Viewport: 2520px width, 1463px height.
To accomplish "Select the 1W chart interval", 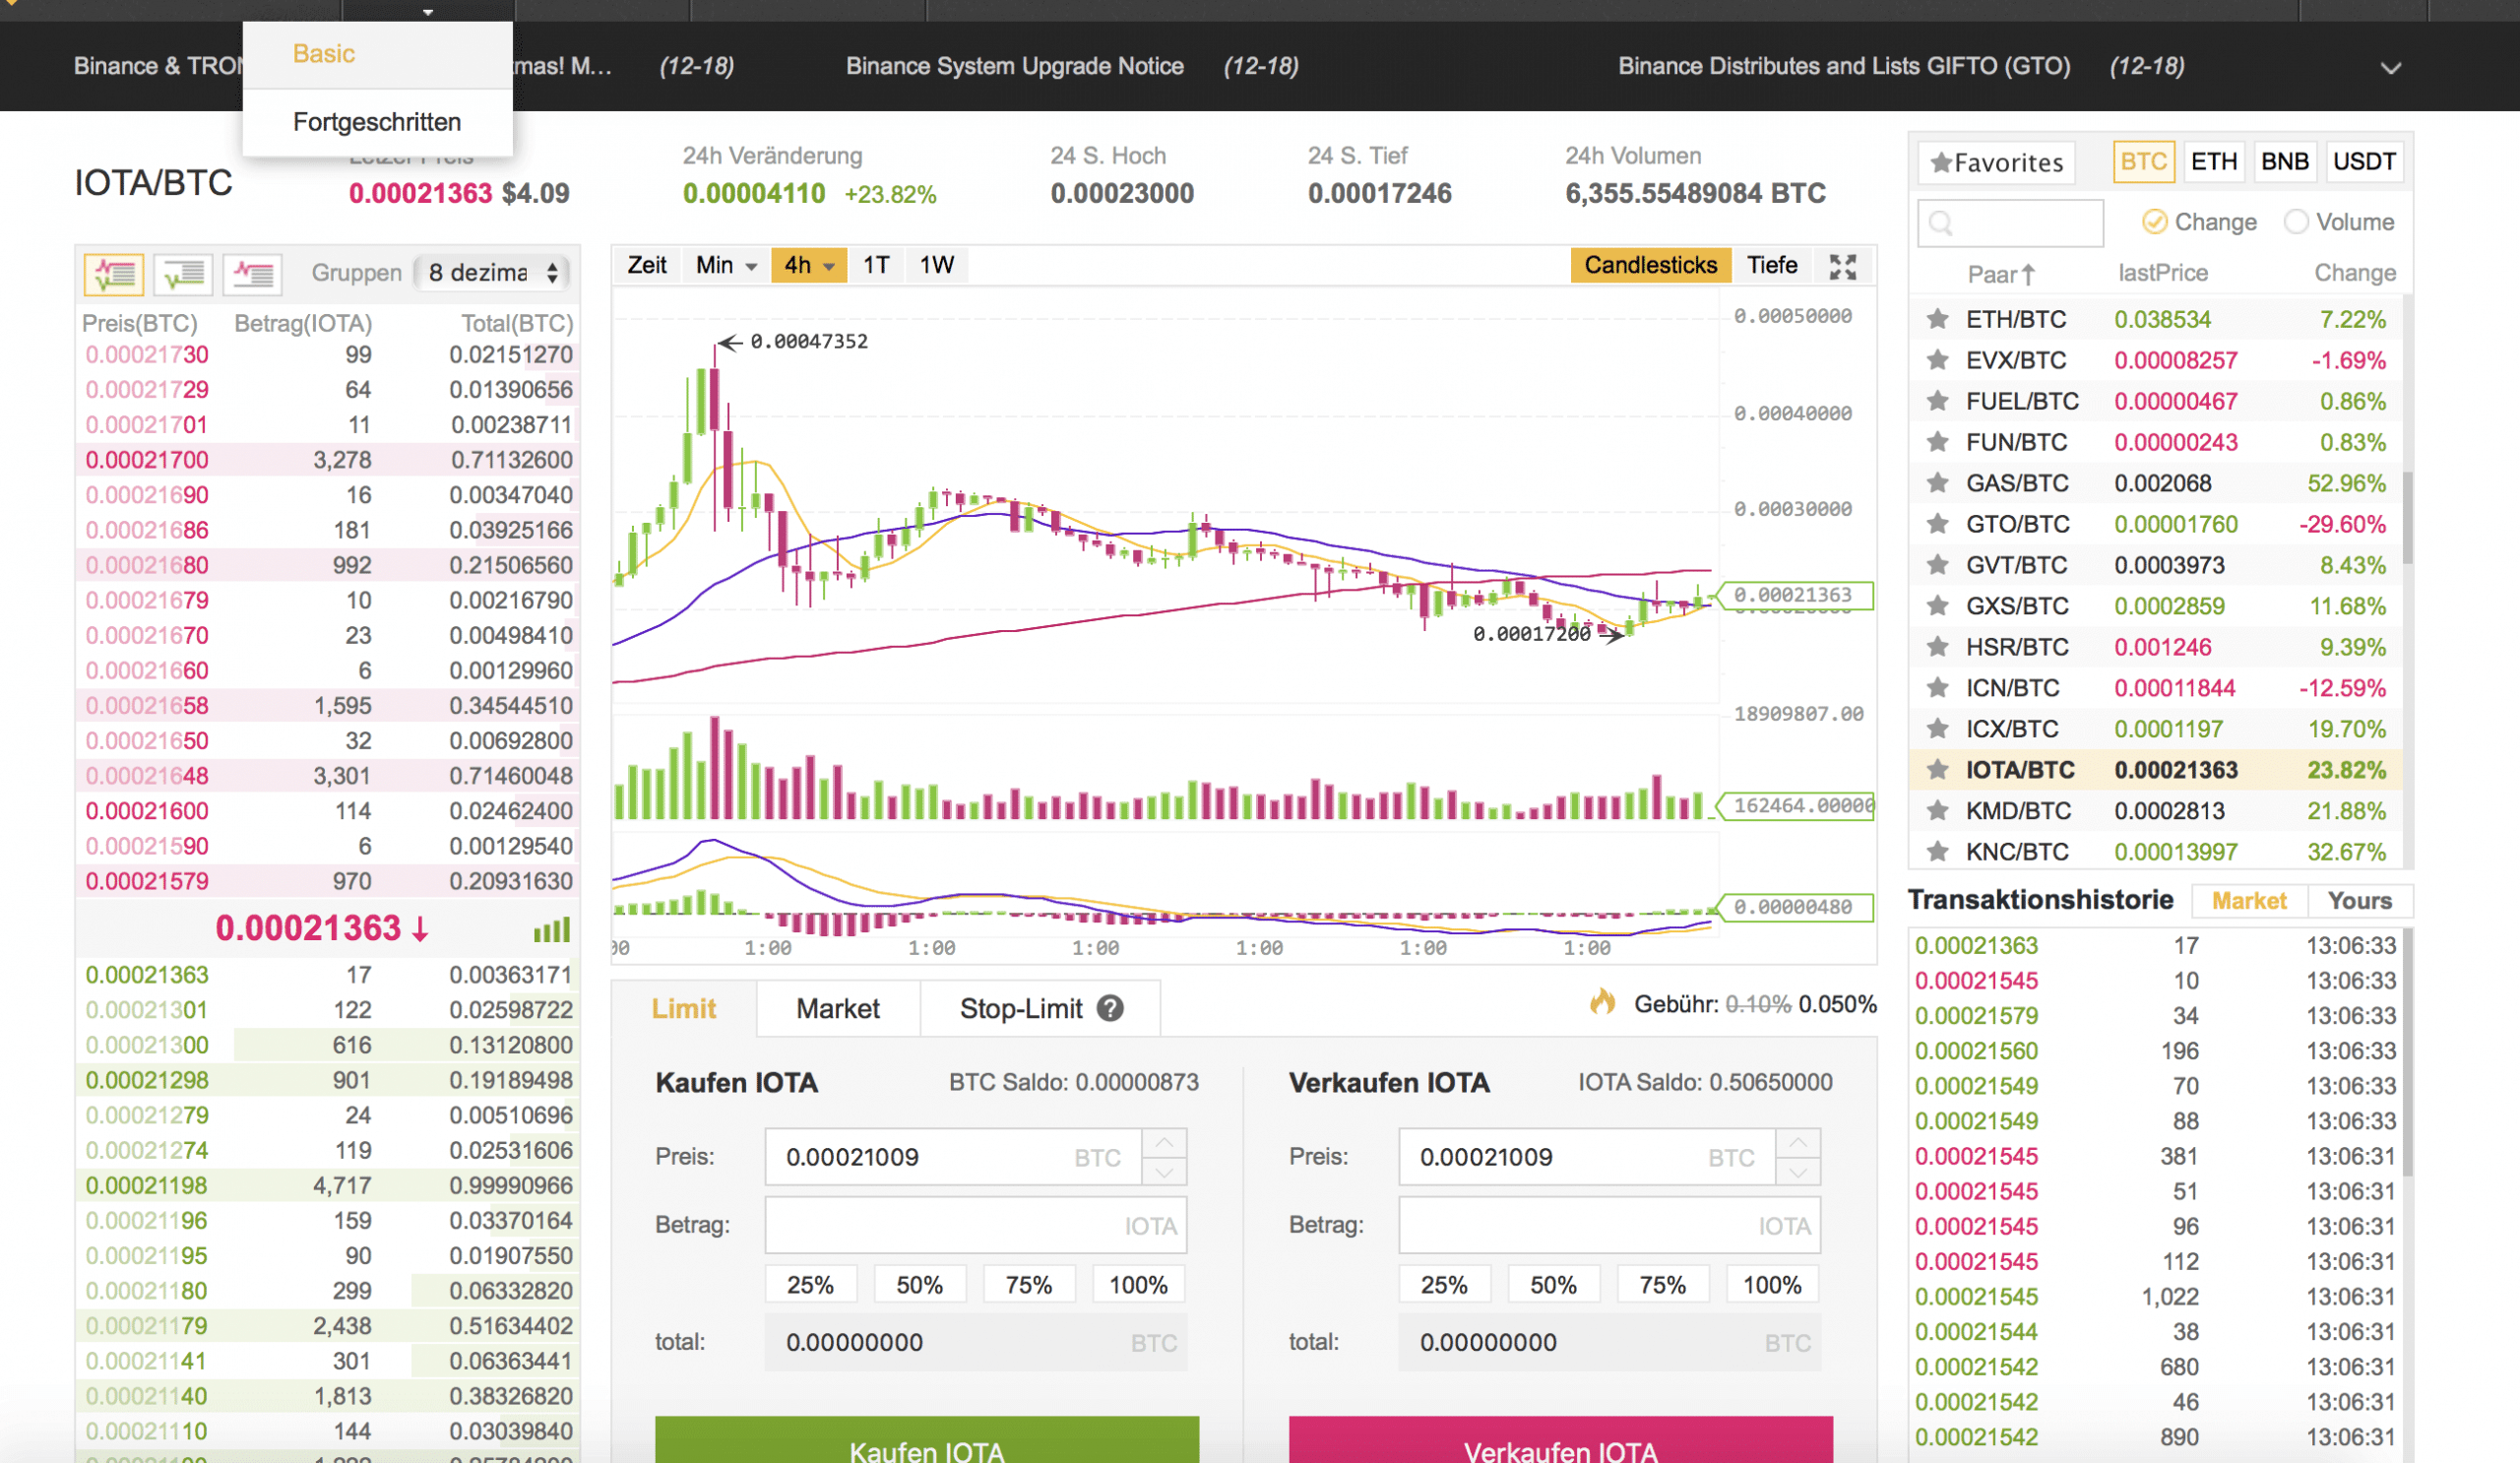I will click(936, 265).
